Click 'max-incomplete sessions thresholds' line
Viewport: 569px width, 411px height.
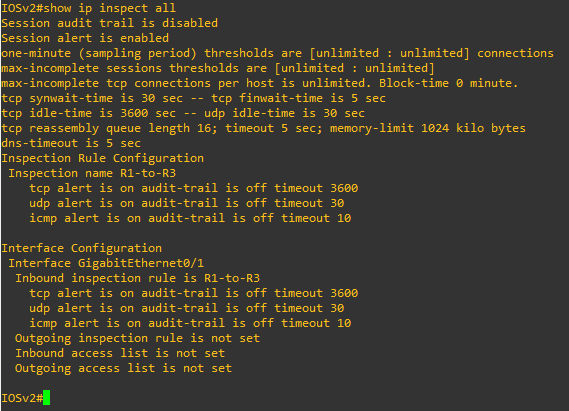218,68
